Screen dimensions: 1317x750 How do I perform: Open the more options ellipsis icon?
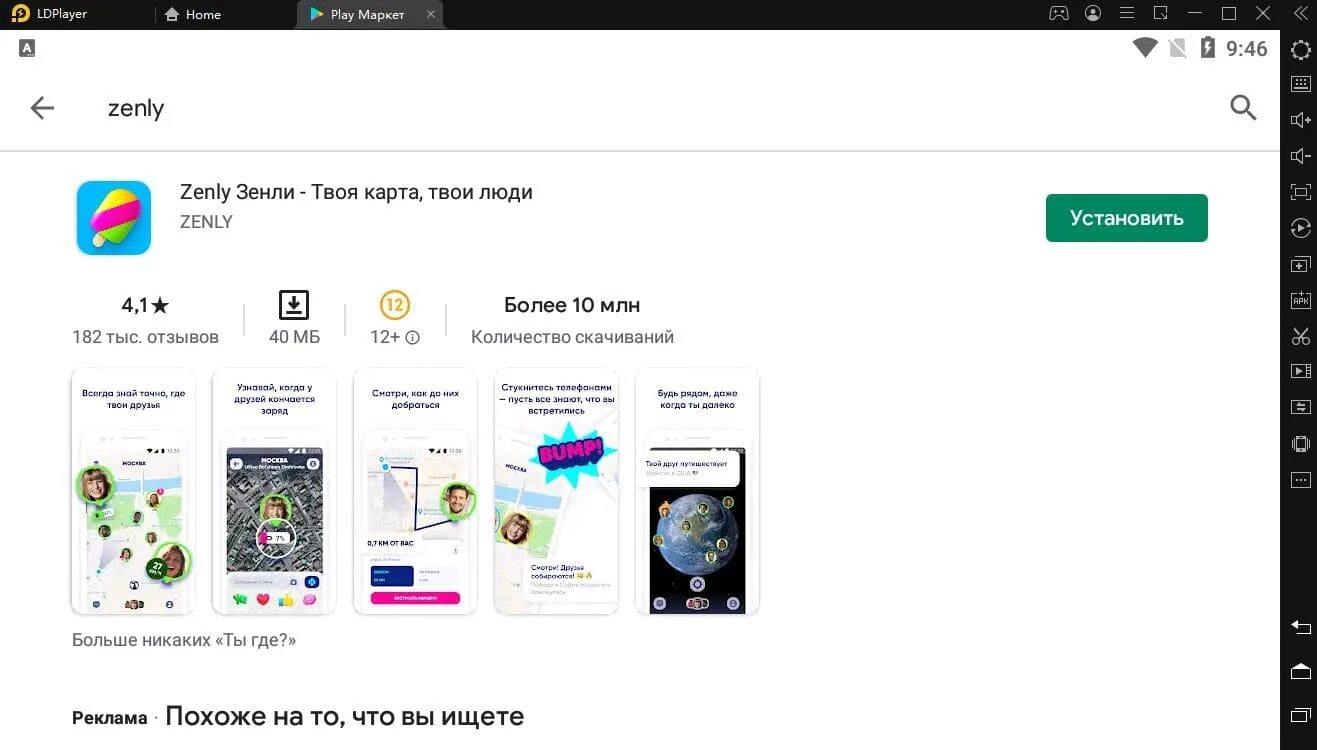pos(1300,480)
